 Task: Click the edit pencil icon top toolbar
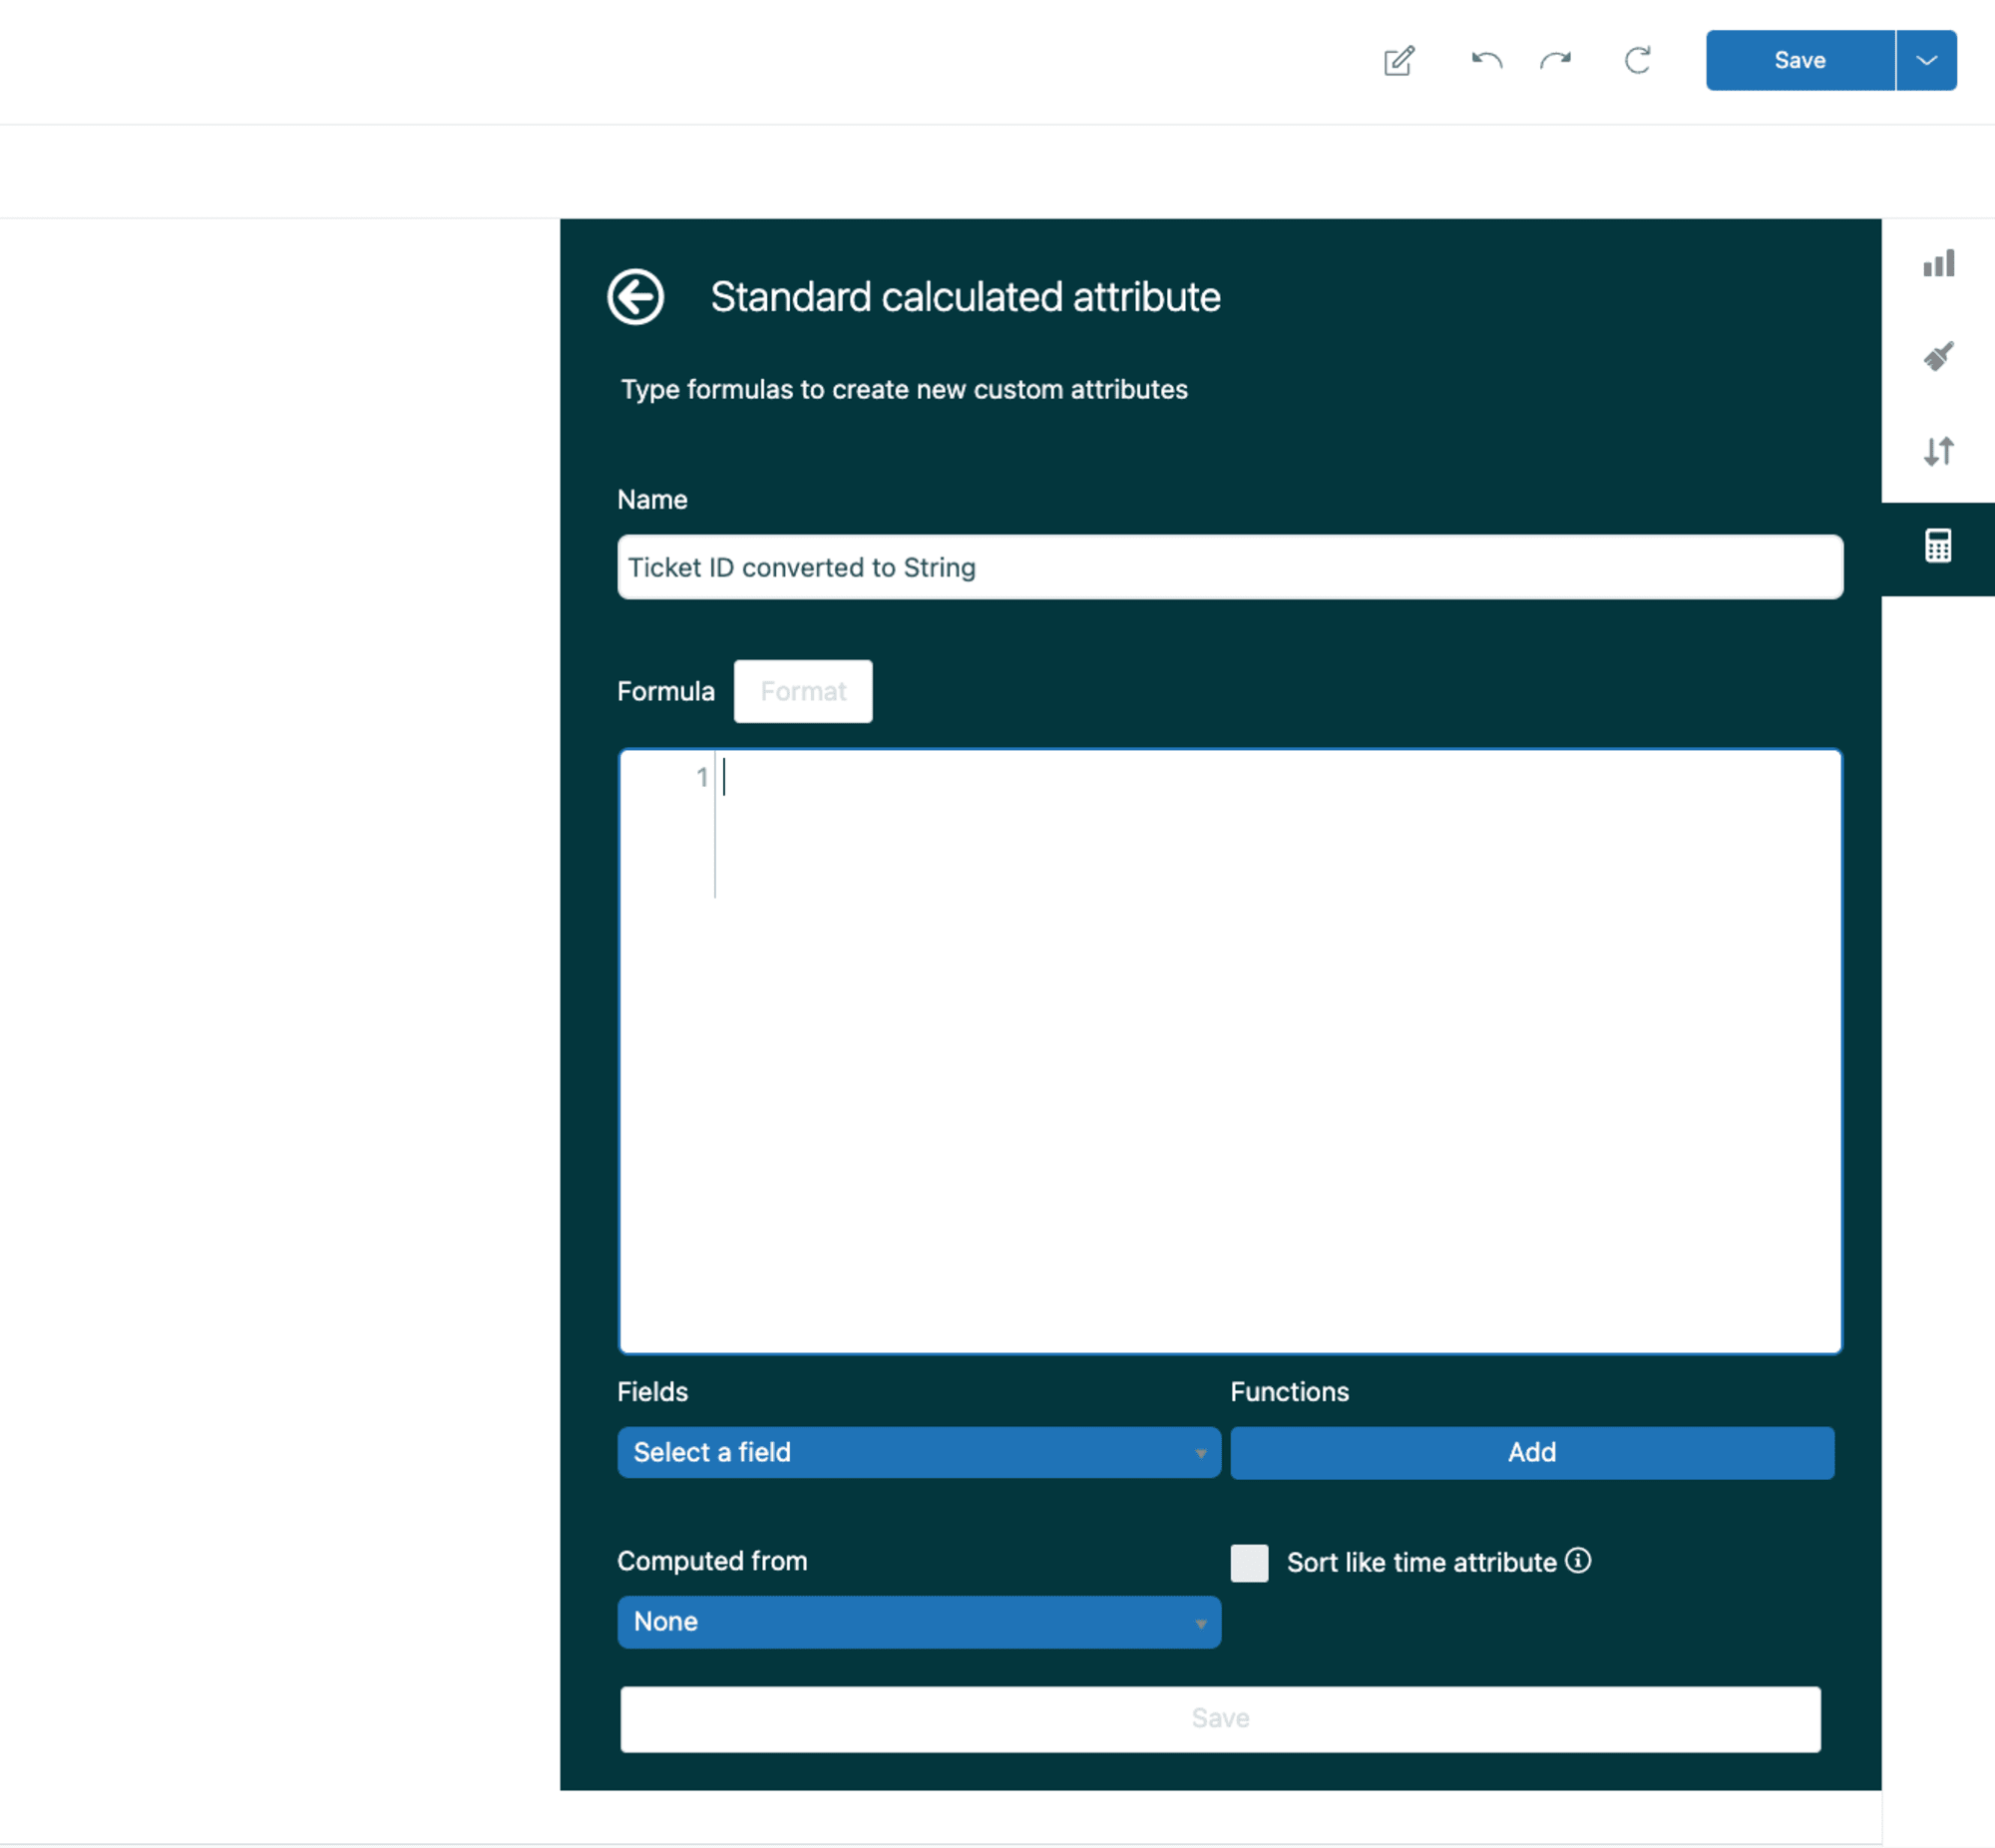point(1400,61)
